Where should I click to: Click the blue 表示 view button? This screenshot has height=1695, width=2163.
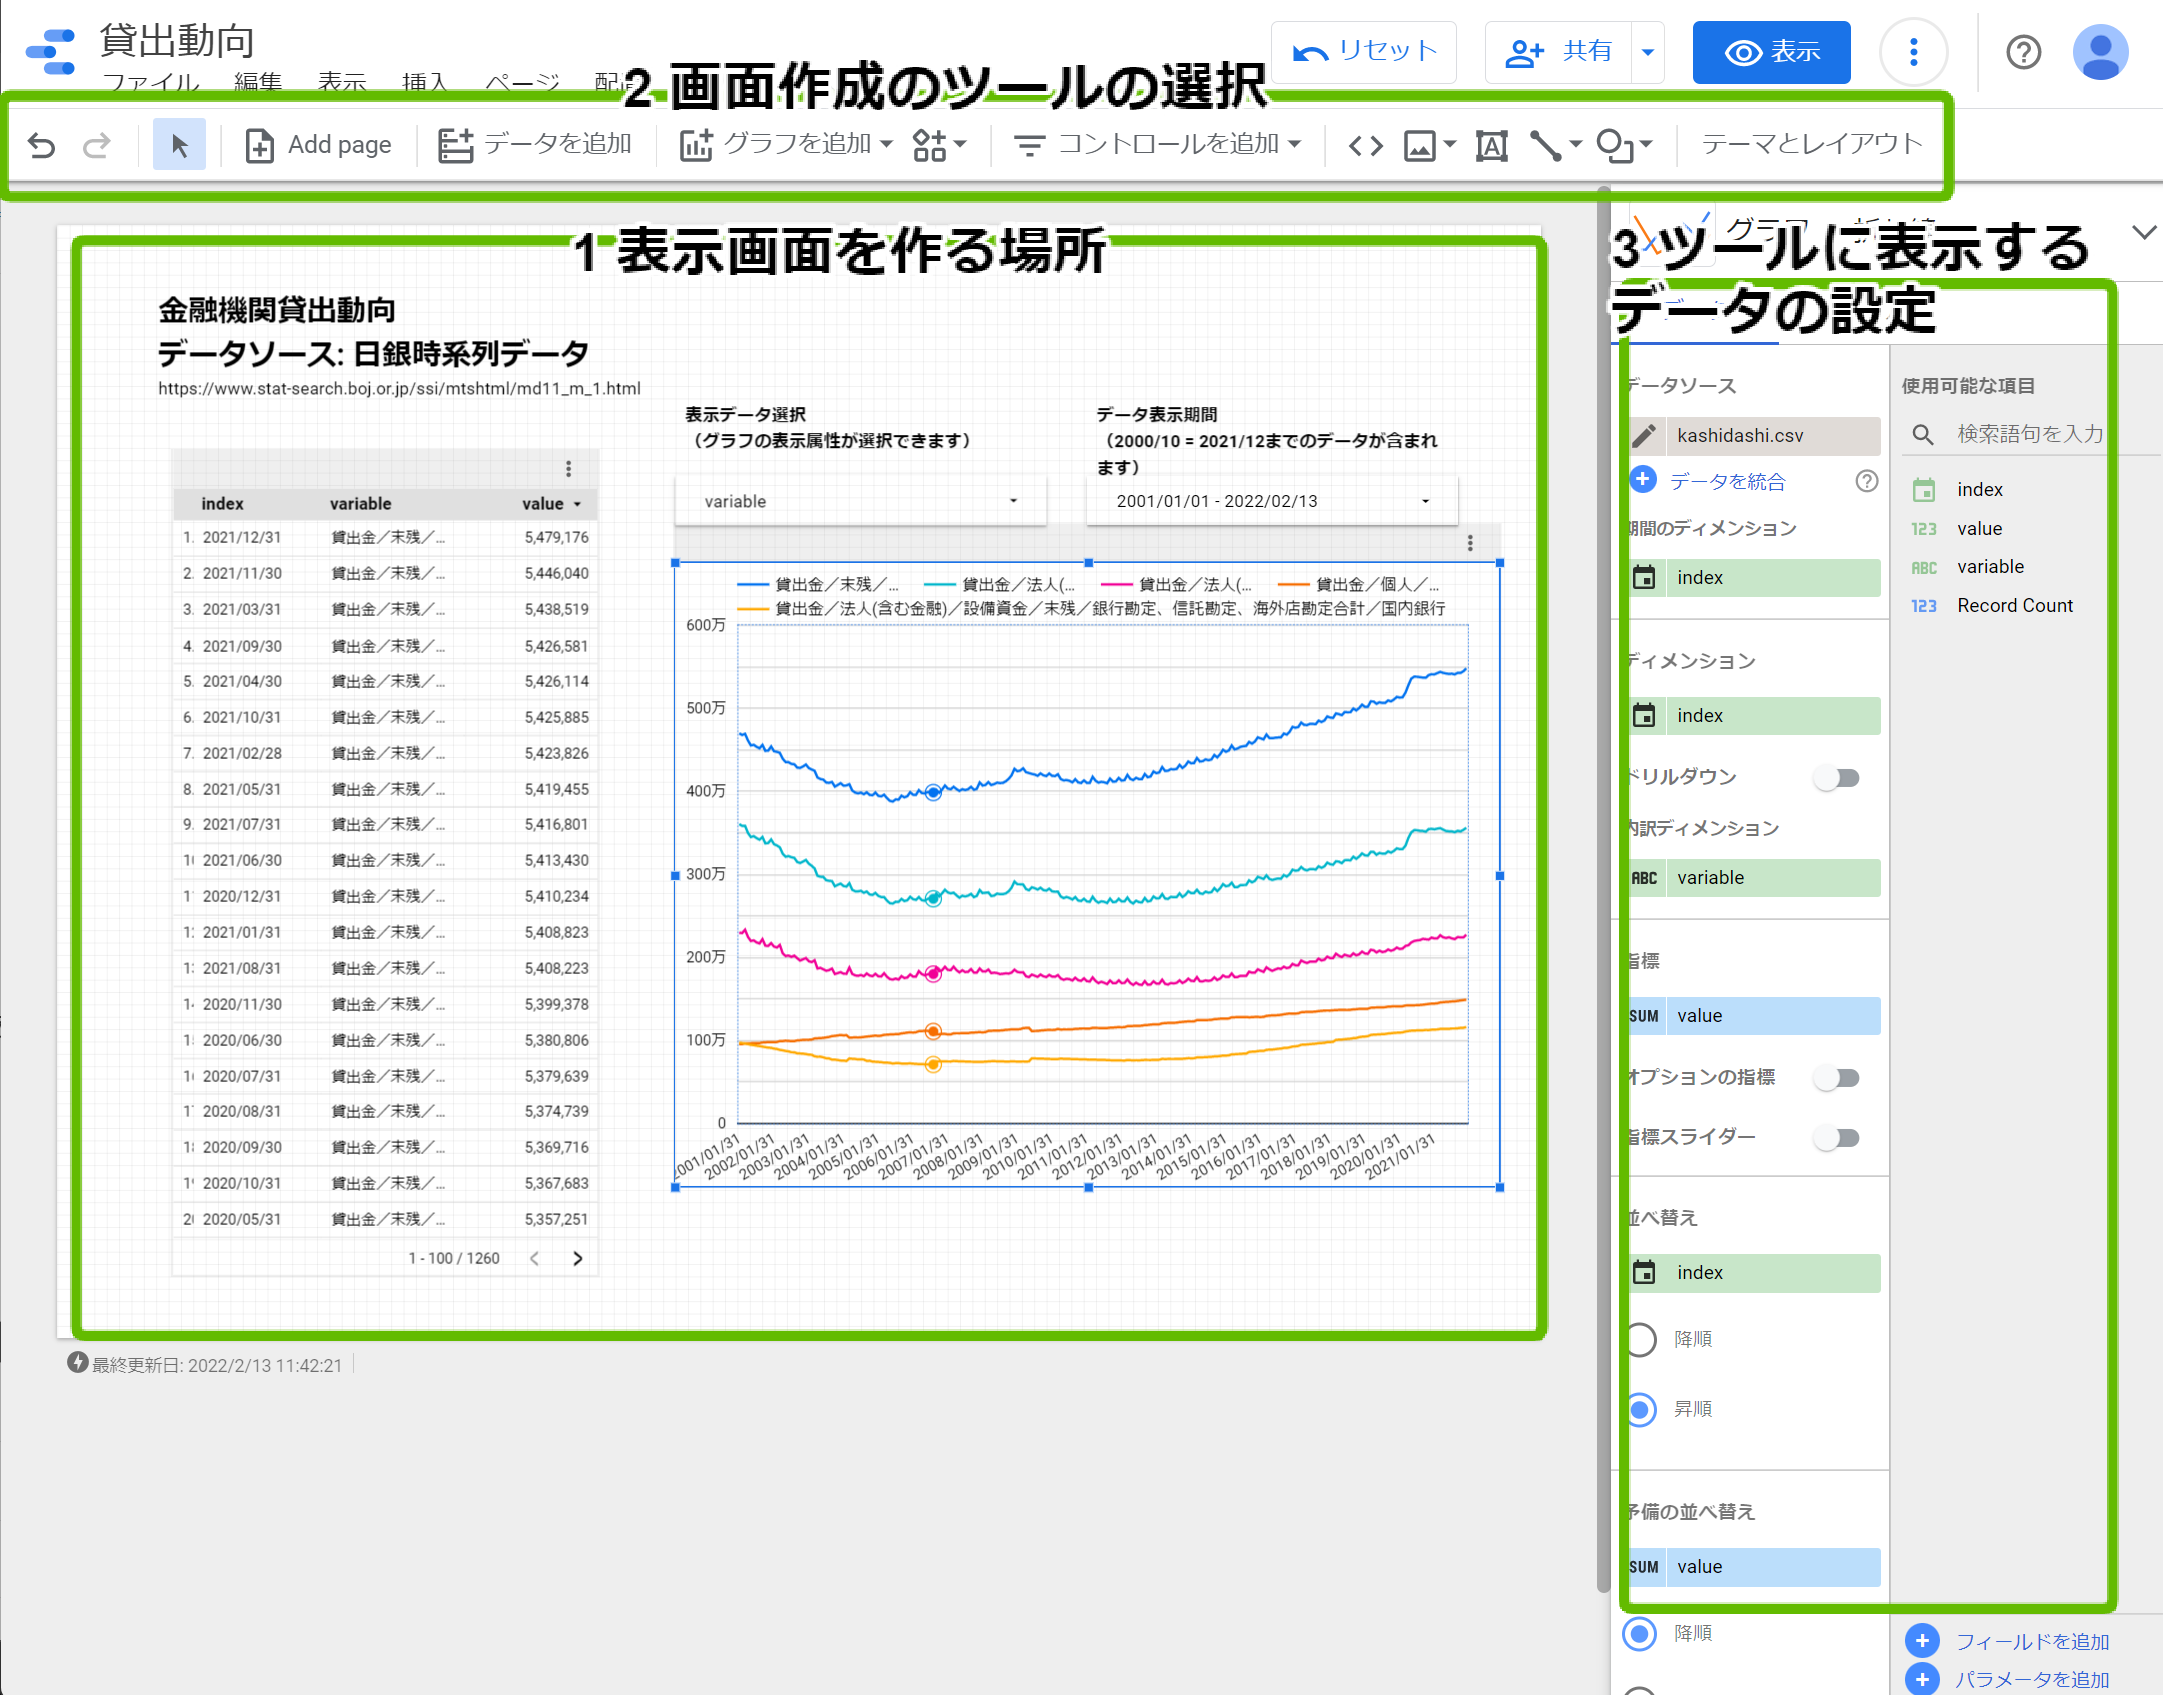(1771, 52)
